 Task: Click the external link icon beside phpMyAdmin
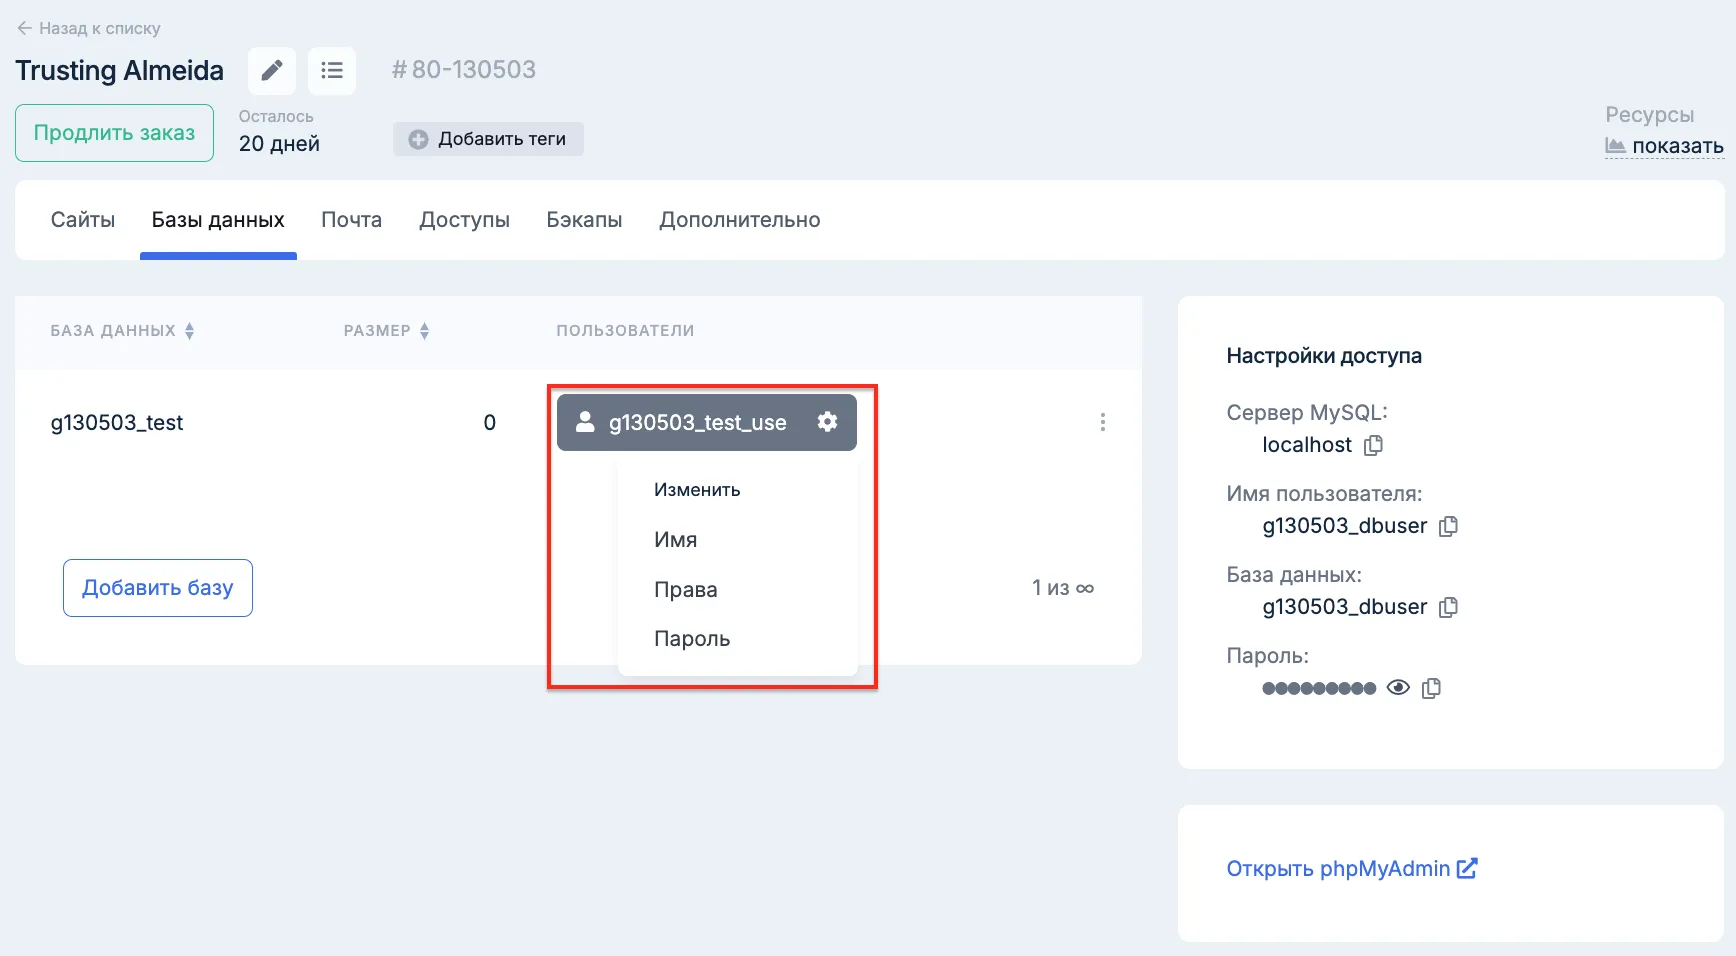coord(1467,868)
